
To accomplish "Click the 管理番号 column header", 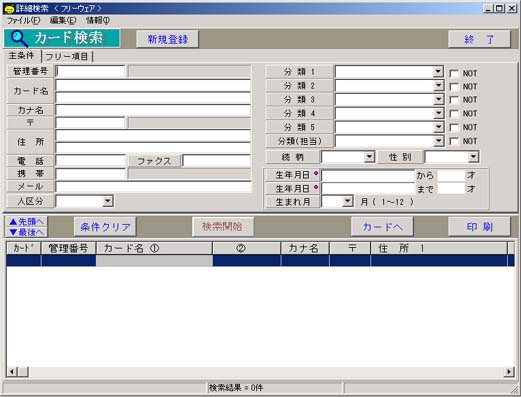I will pyautogui.click(x=68, y=248).
